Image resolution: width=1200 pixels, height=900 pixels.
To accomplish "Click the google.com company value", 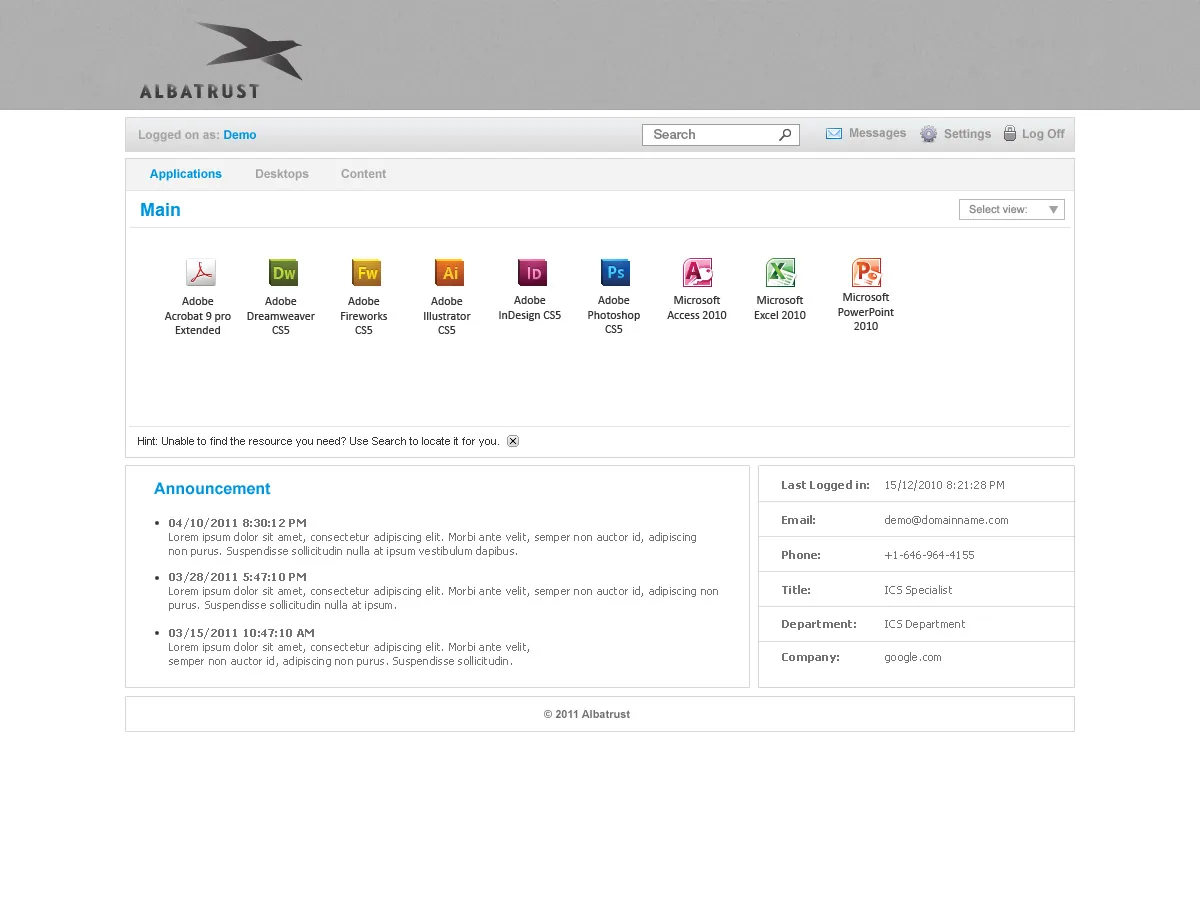I will (x=913, y=658).
